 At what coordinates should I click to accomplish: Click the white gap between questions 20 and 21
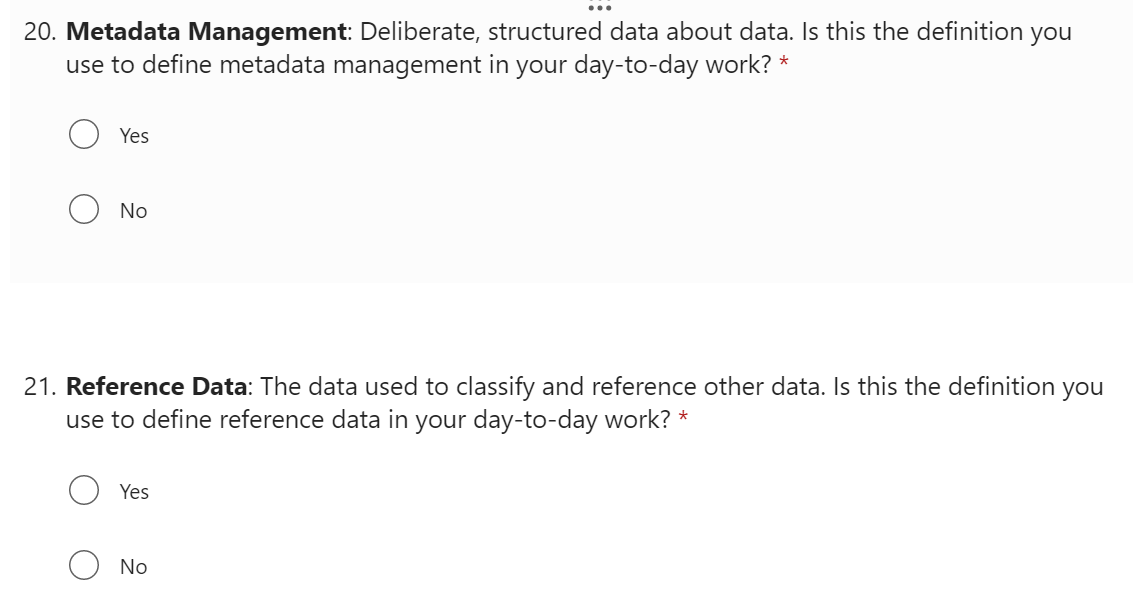click(x=566, y=318)
